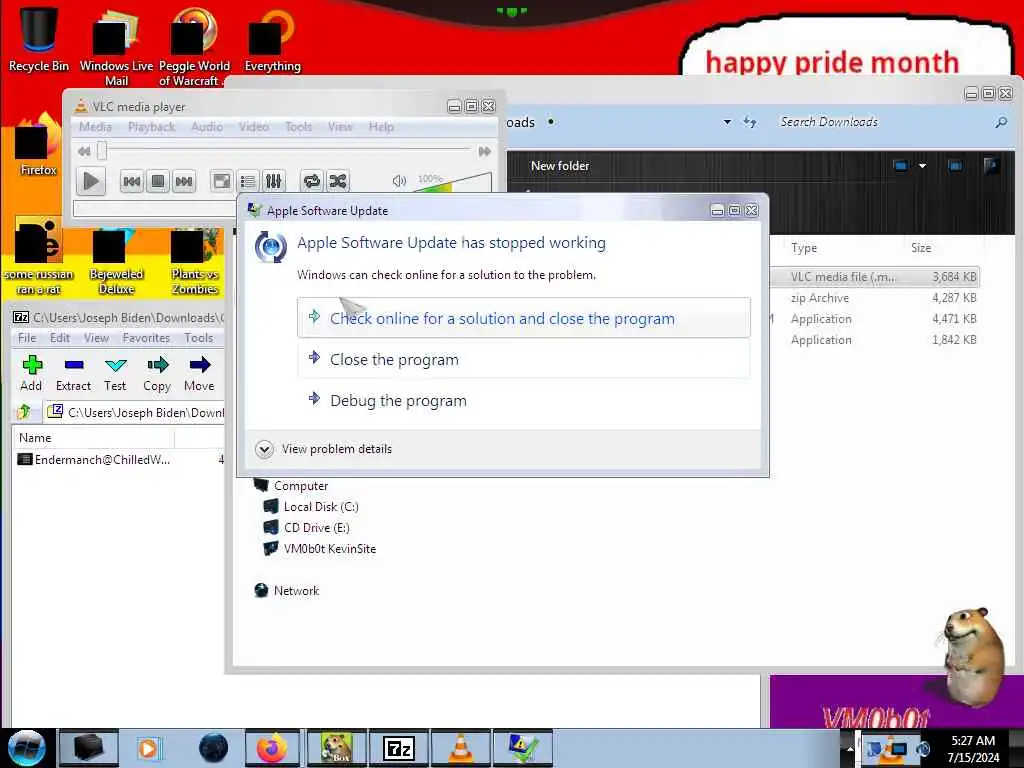Click VLC next track button

(184, 181)
